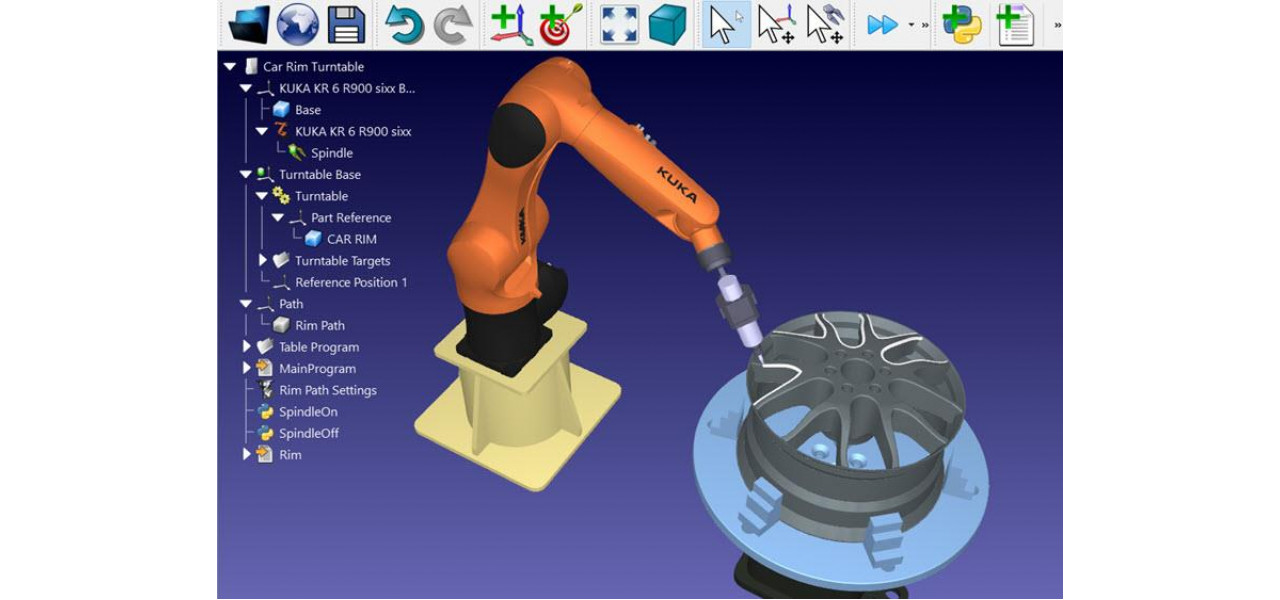Collapse the Car Rim Turntable station
This screenshot has width=1280, height=600.
[230, 67]
